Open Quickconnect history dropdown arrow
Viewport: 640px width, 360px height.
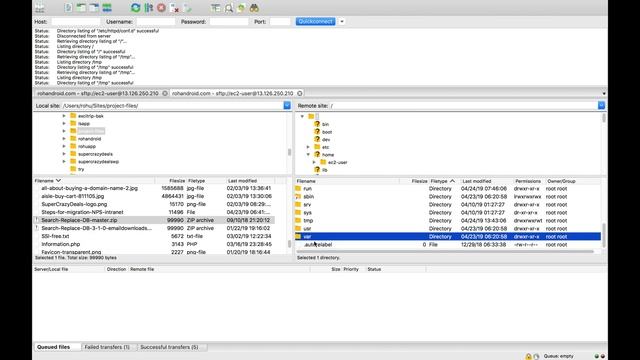click(342, 21)
